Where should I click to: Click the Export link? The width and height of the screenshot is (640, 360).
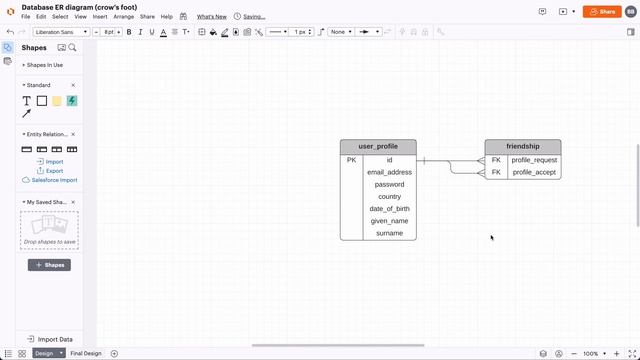pos(50,171)
